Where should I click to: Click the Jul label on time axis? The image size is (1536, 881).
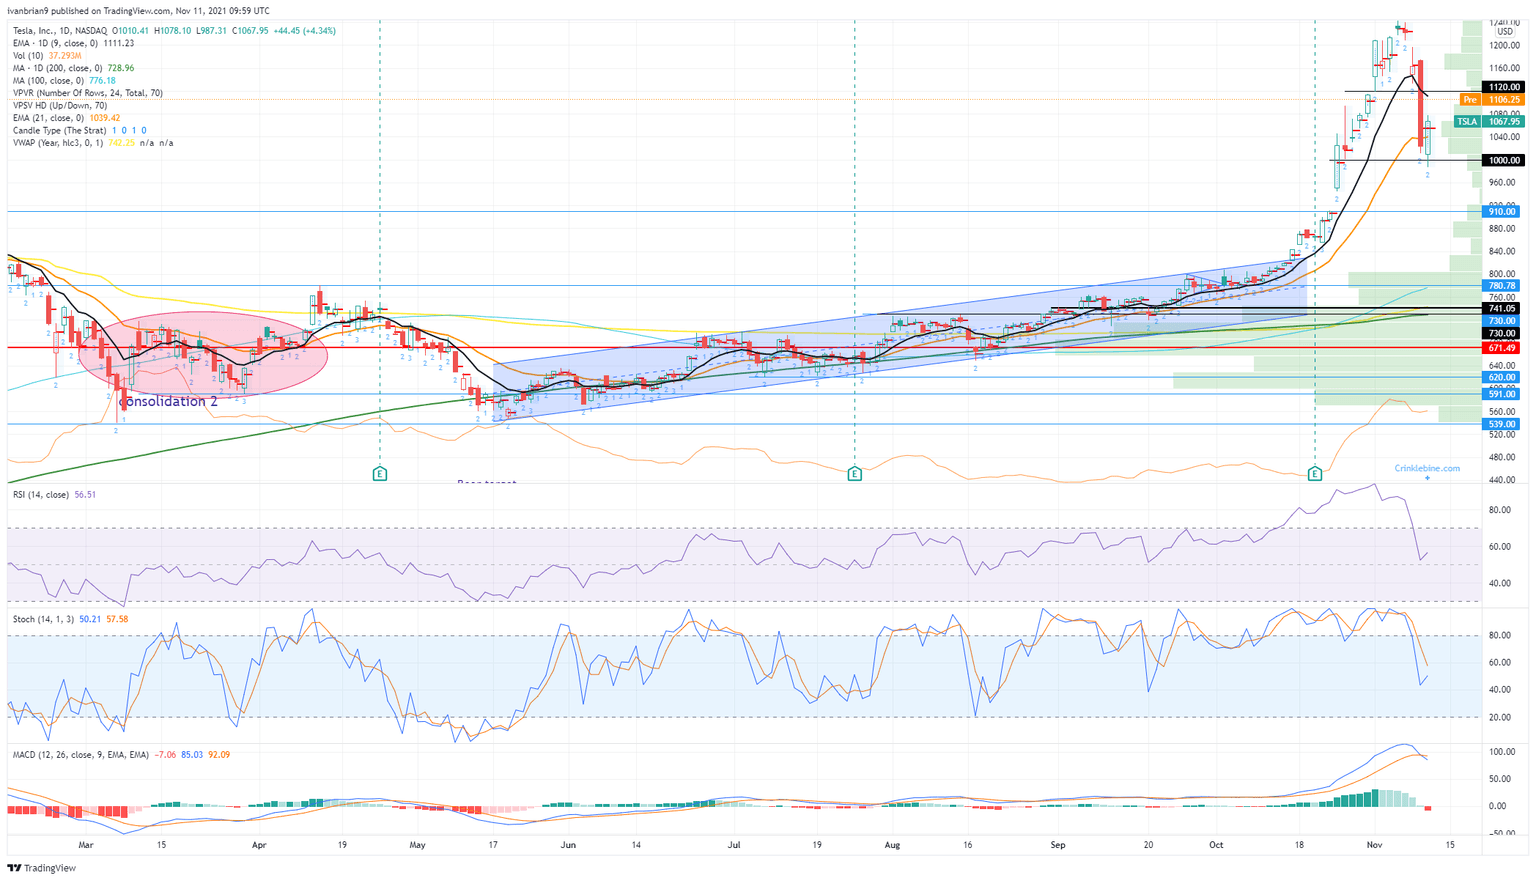click(733, 845)
